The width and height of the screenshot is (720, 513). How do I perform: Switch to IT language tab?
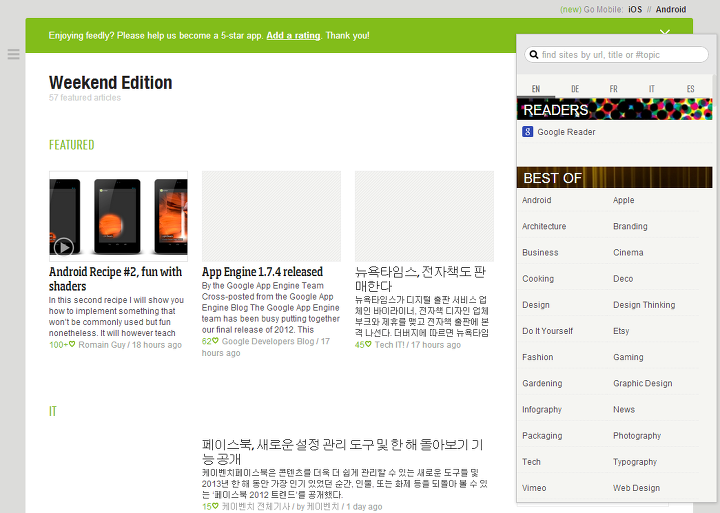[x=652, y=89]
